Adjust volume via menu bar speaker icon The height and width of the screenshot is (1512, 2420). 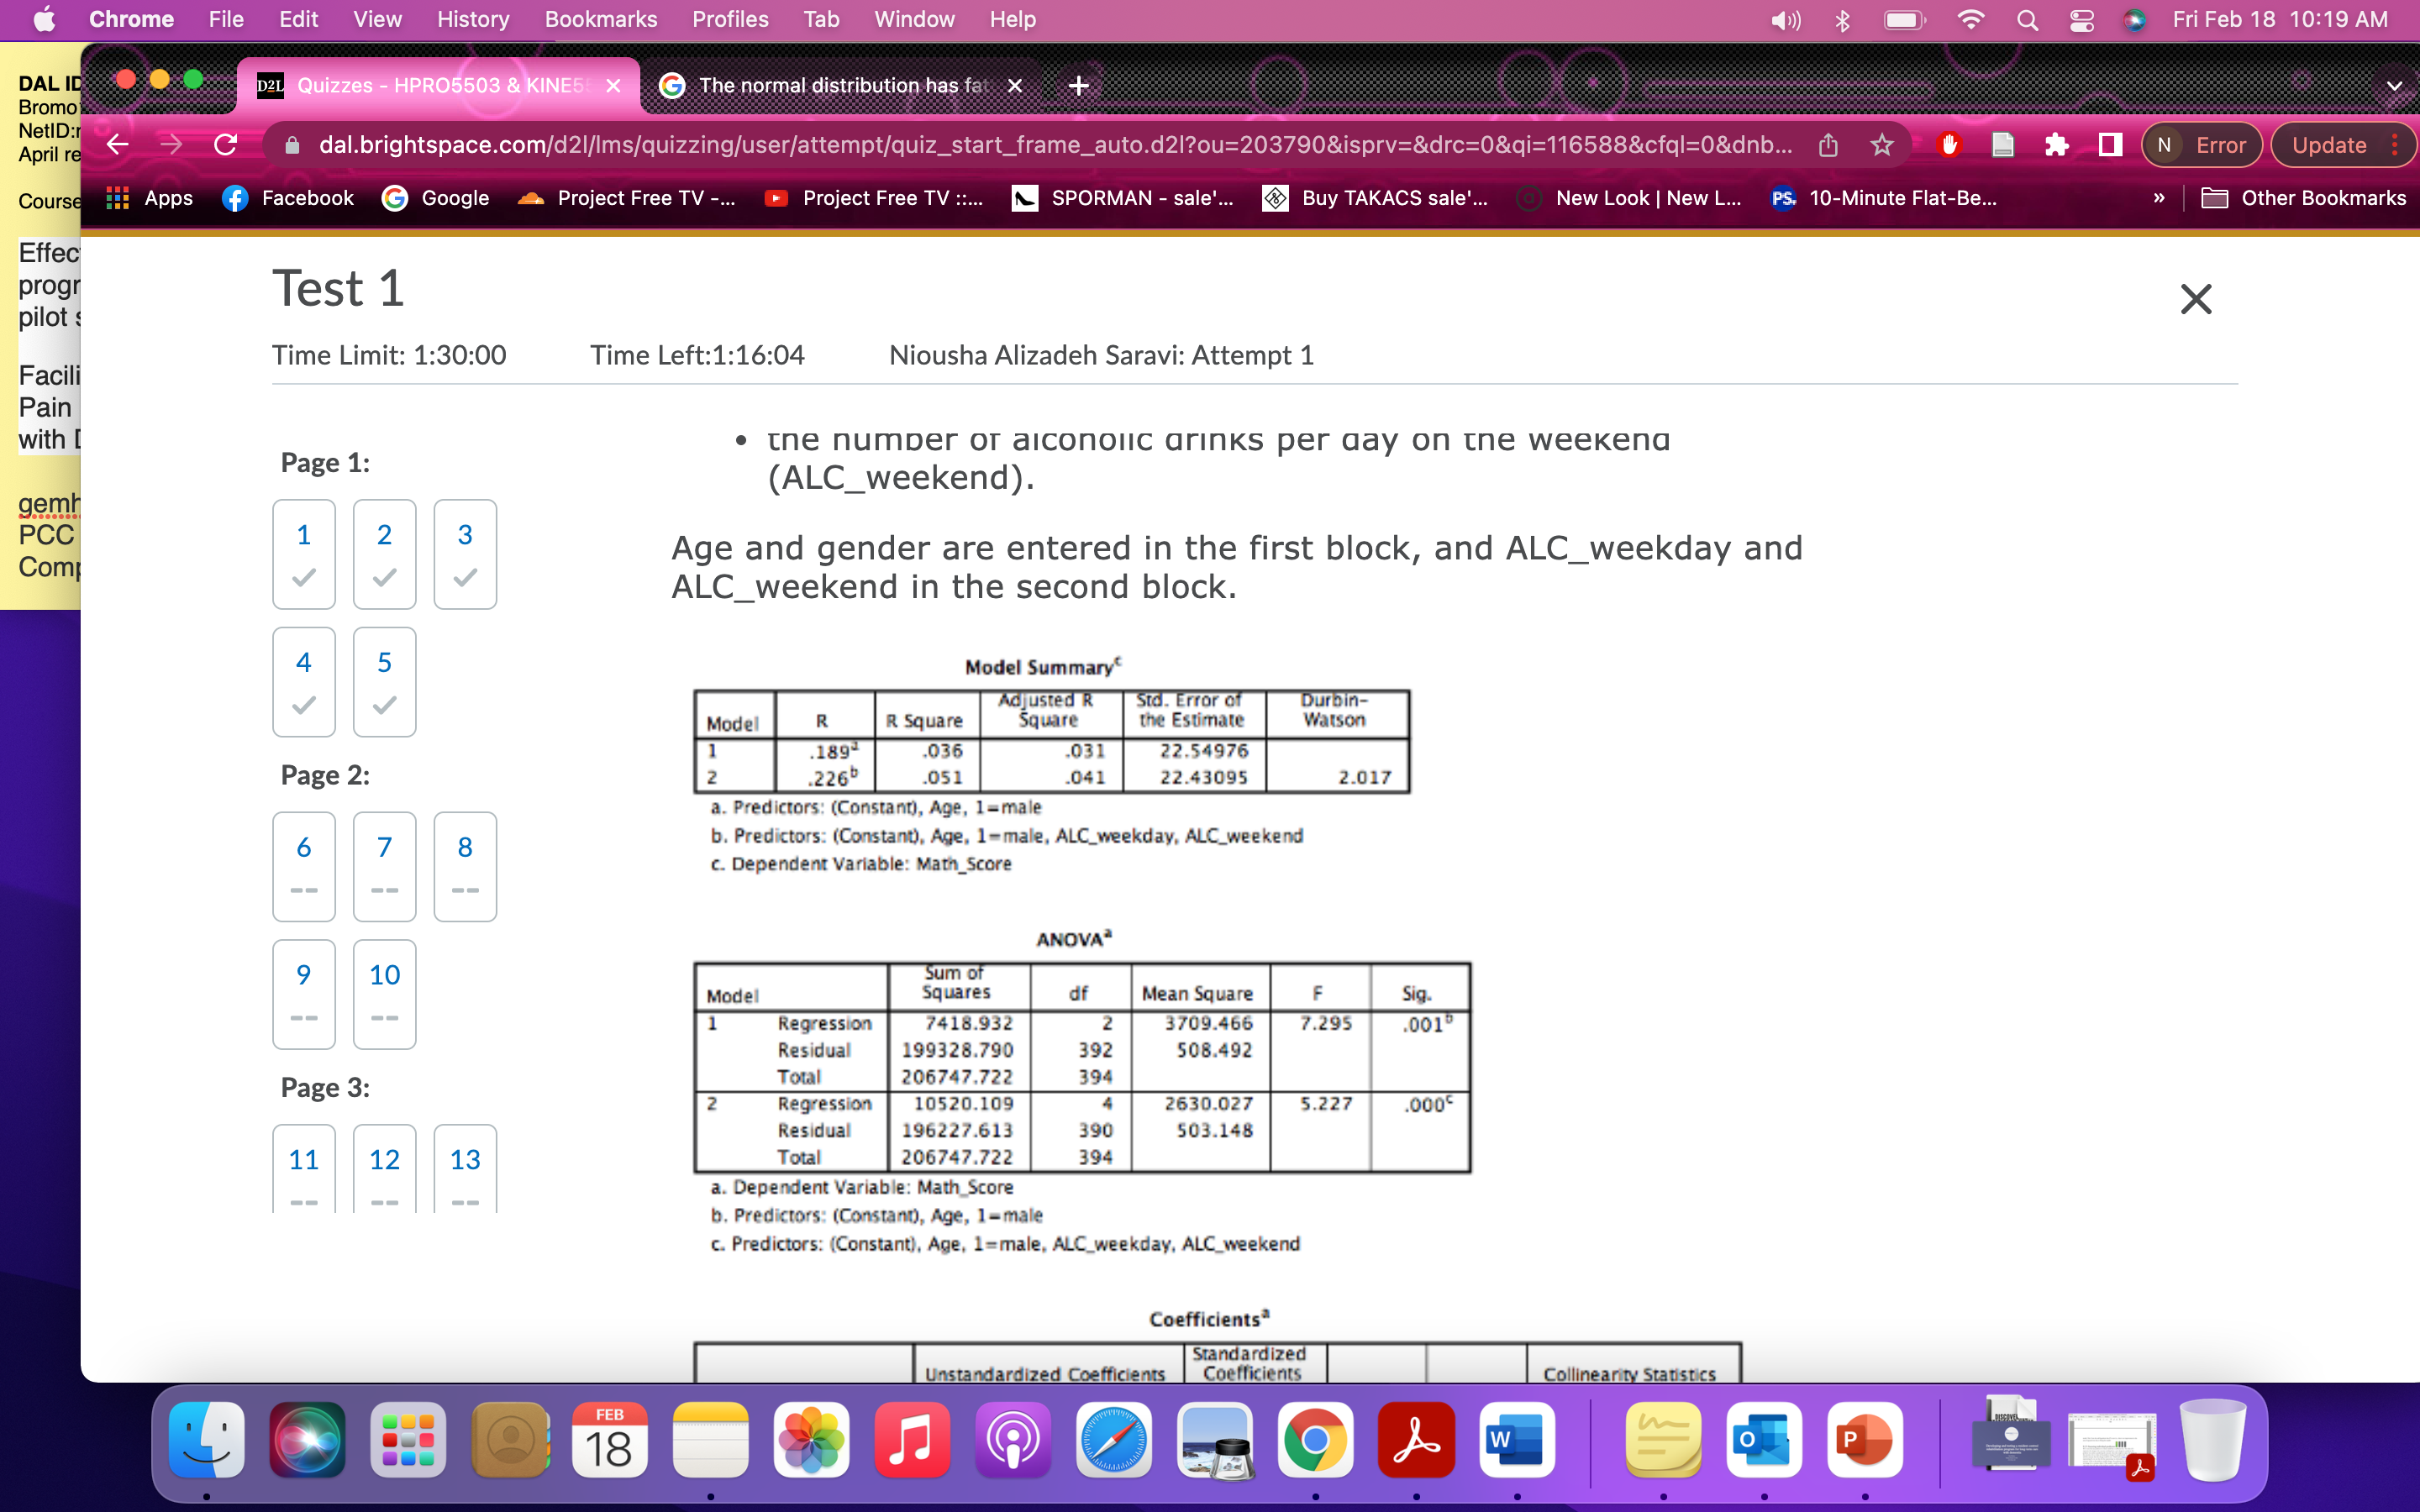click(x=1785, y=19)
